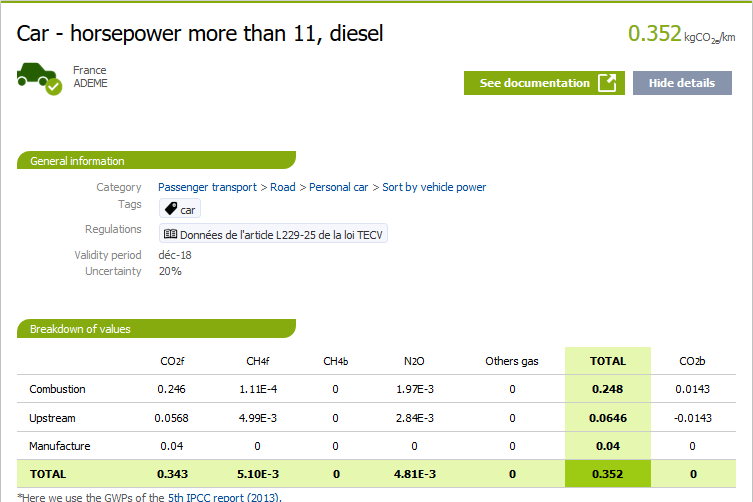The image size is (753, 502).
Task: Click the total CO2f value 0.343
Action: tap(172, 474)
